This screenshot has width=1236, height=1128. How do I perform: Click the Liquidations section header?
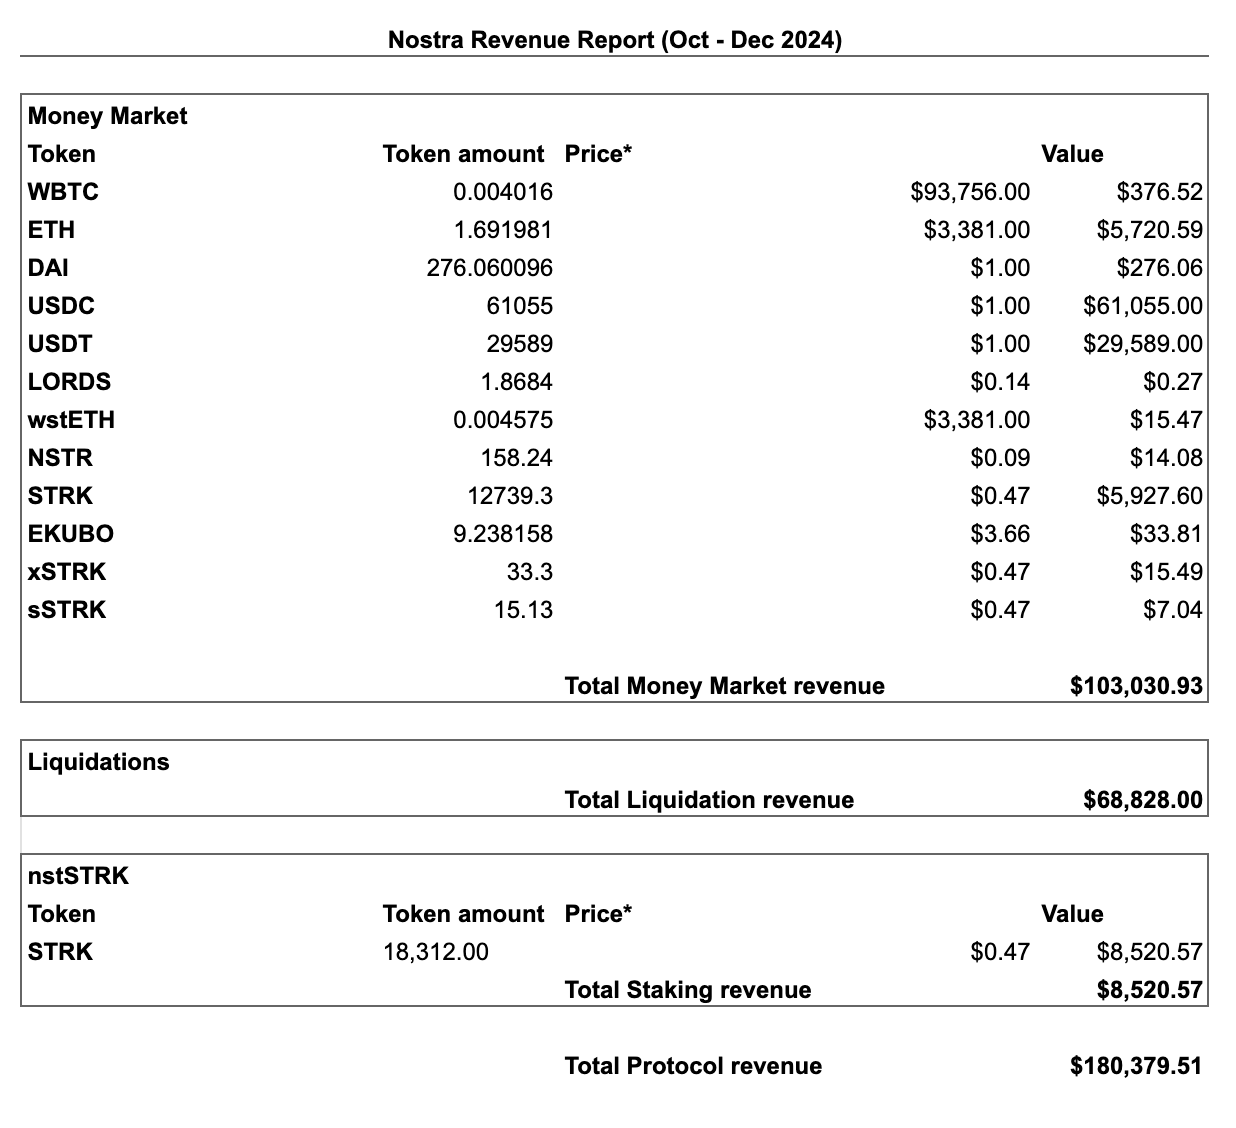click(98, 762)
